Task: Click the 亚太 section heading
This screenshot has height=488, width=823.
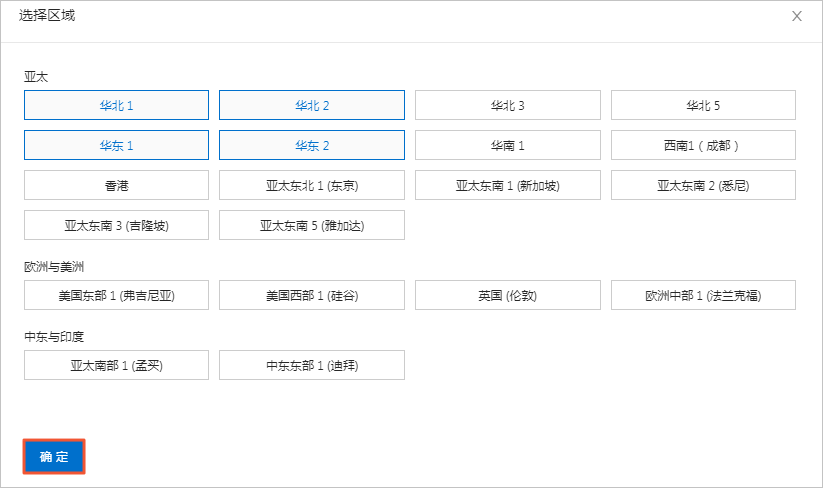Action: pos(36,77)
